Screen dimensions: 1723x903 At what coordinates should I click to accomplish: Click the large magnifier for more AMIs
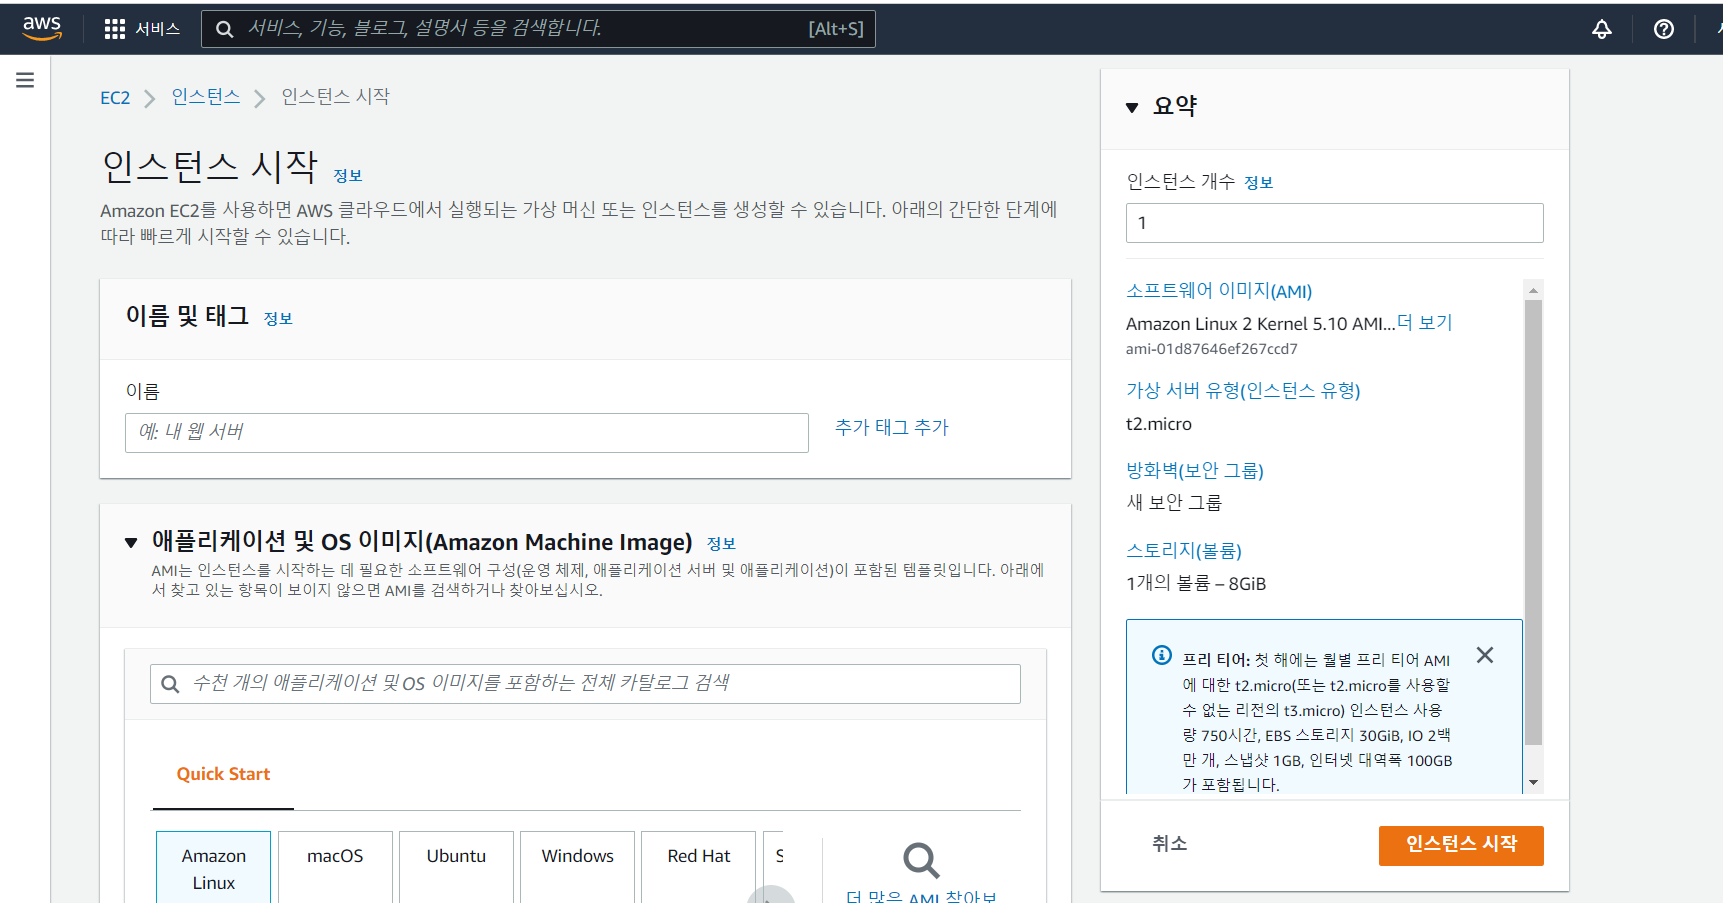point(921,860)
